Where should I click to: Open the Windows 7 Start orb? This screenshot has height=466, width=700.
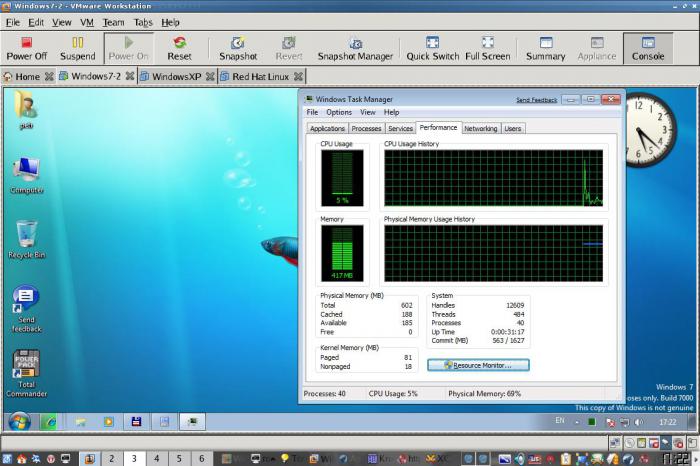[x=19, y=422]
